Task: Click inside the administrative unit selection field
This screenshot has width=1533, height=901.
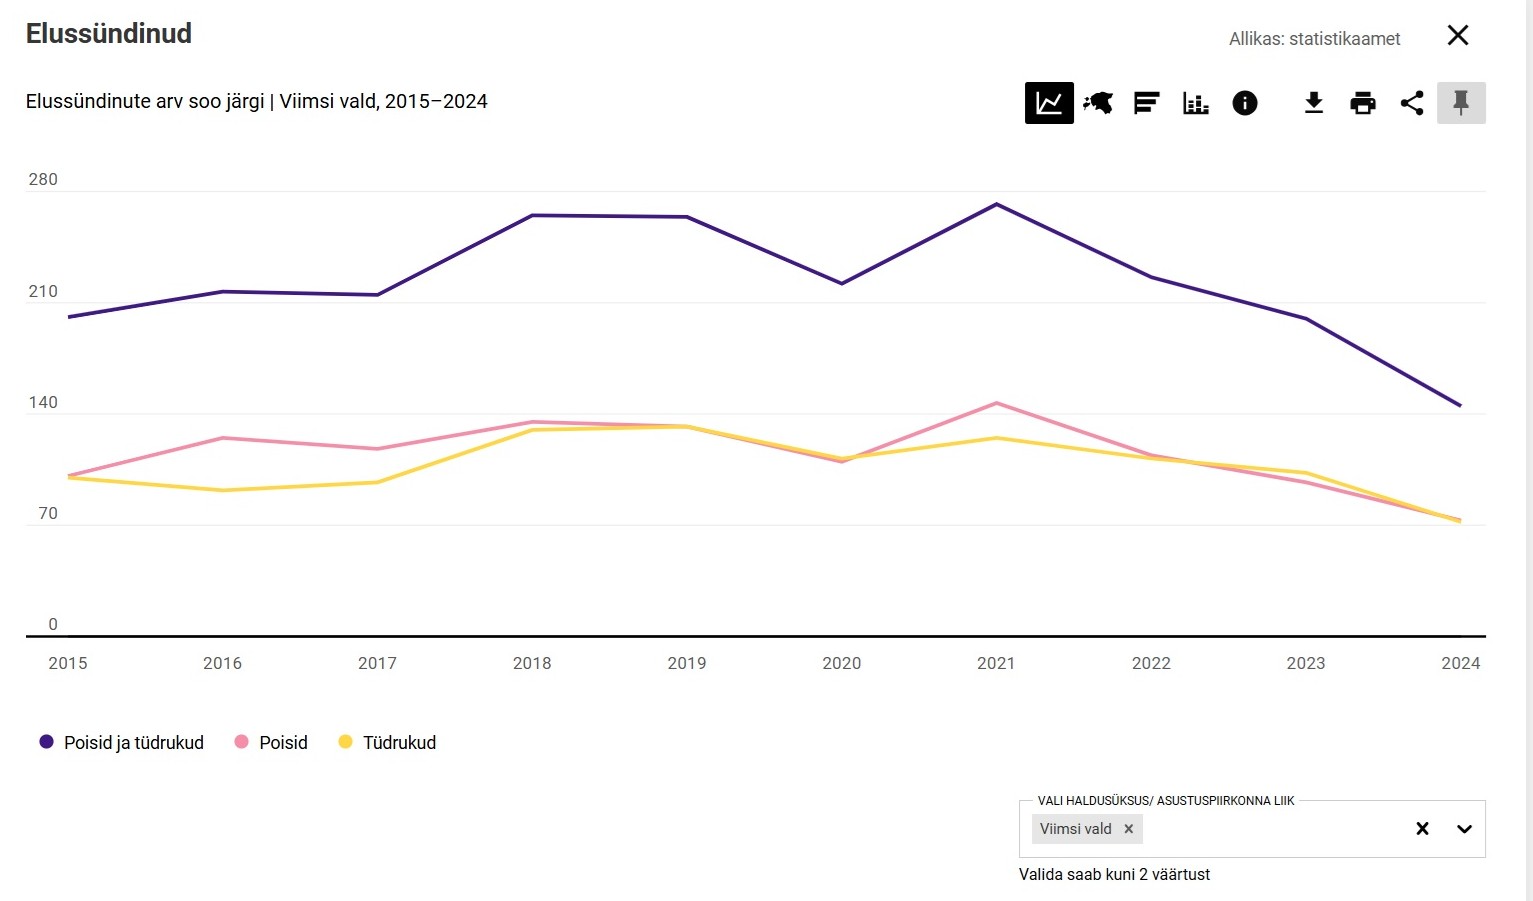Action: tap(1270, 829)
